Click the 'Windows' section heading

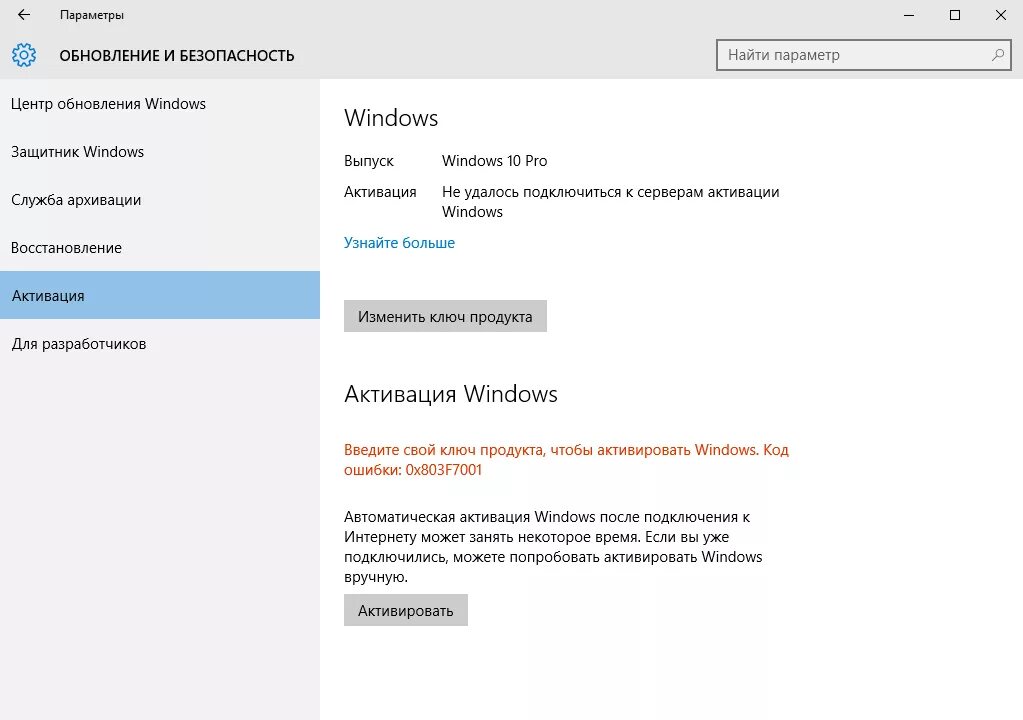(x=391, y=118)
